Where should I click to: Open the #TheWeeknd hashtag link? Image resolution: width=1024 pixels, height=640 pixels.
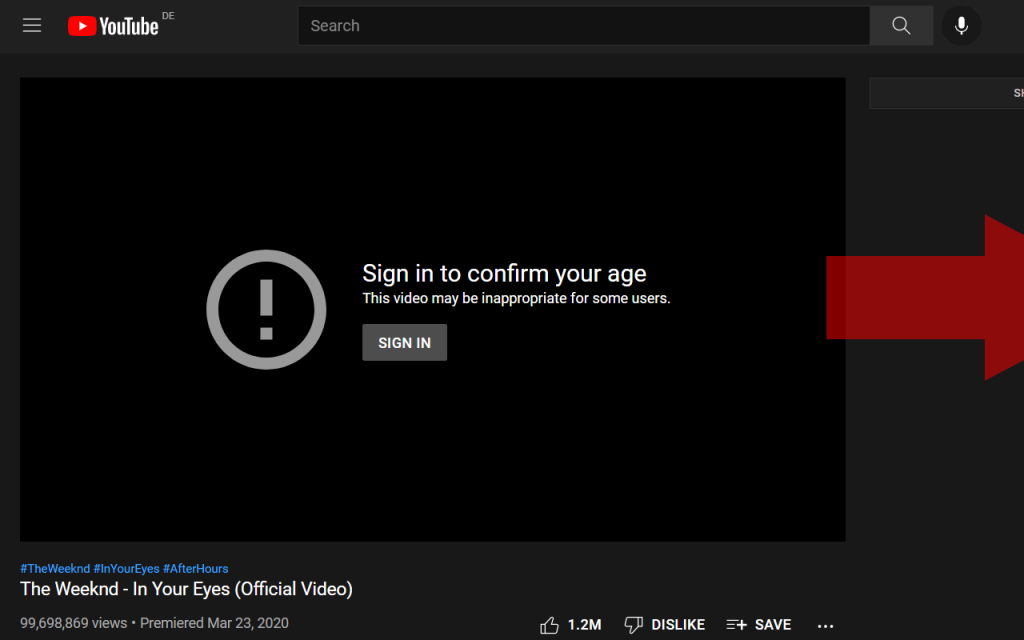click(52, 568)
